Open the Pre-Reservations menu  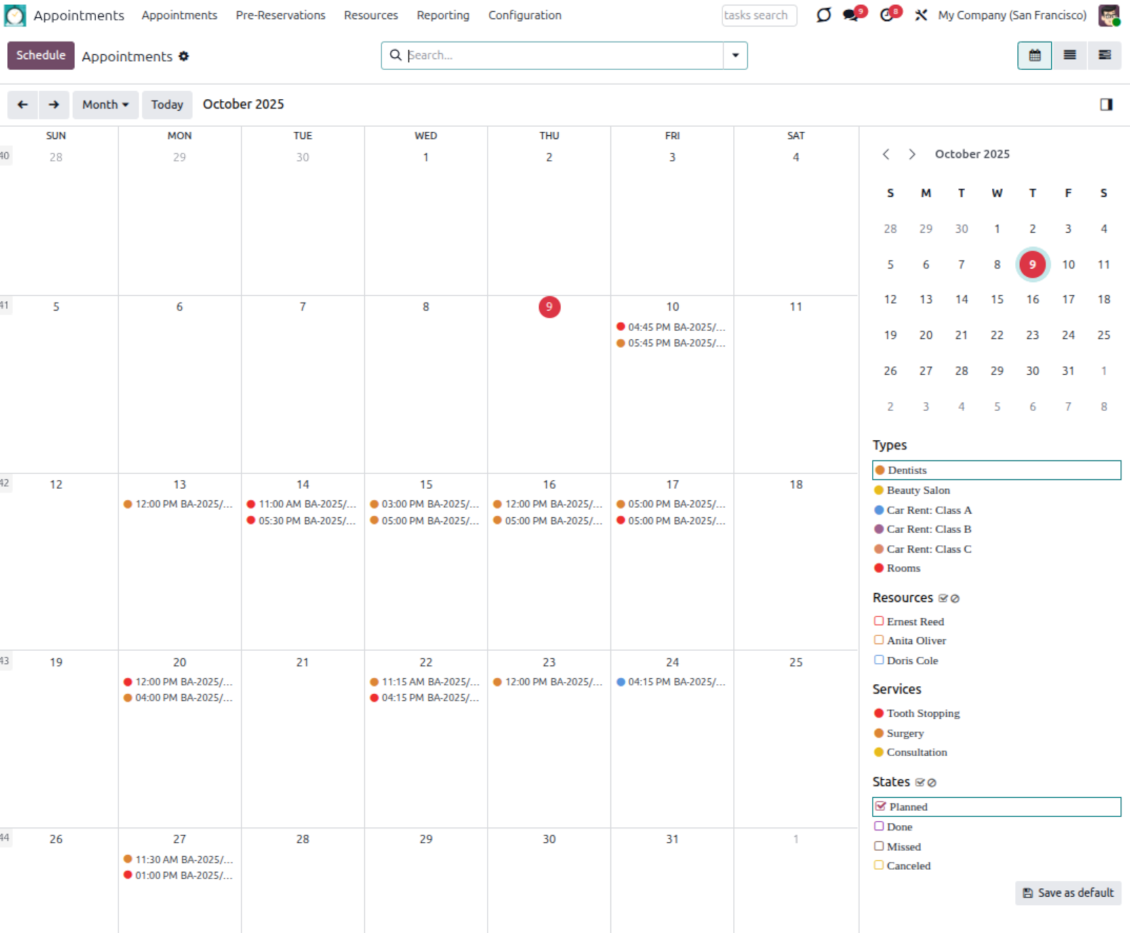(x=280, y=16)
